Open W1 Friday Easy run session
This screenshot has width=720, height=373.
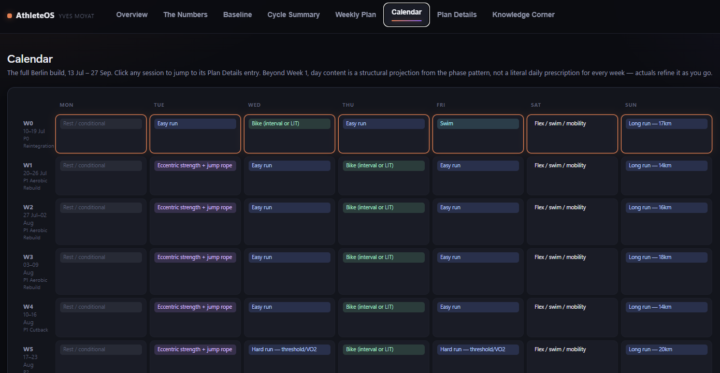point(478,165)
